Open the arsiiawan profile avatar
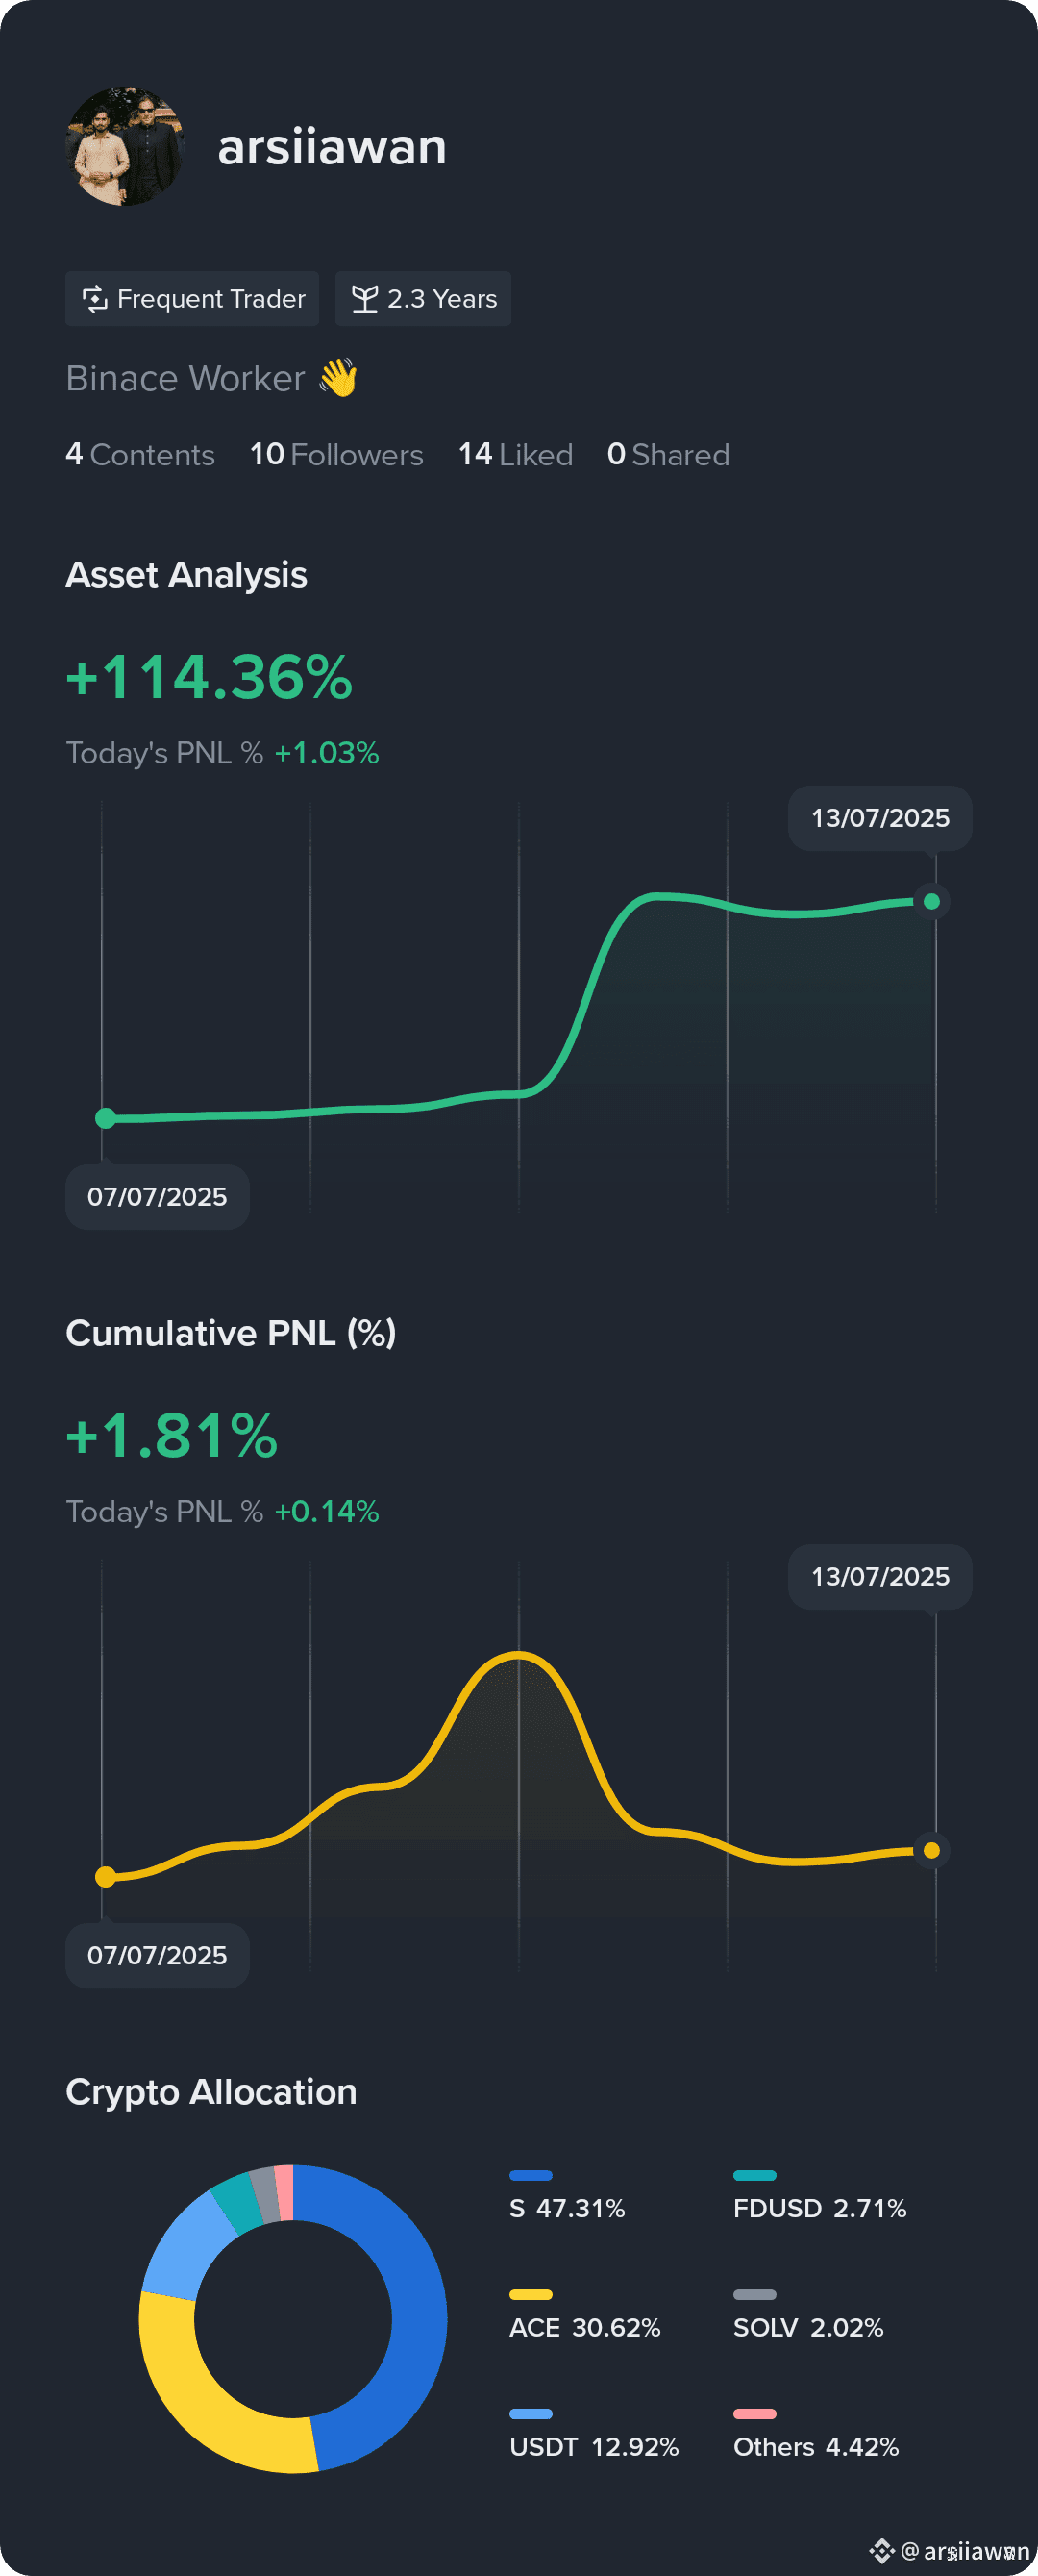1038x2576 pixels. point(125,146)
